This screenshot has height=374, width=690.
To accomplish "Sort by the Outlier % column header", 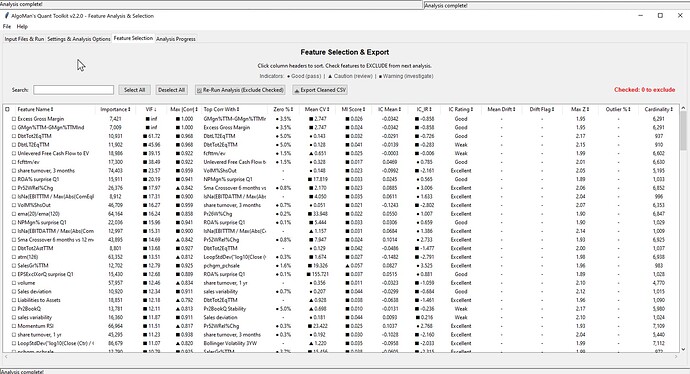I will [618, 109].
